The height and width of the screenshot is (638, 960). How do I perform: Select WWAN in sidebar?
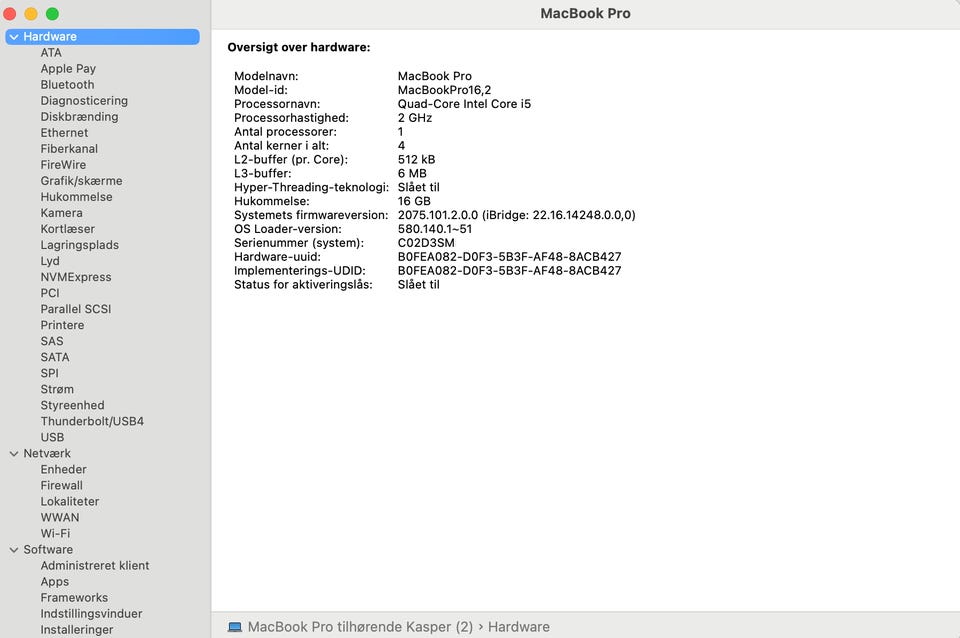60,517
